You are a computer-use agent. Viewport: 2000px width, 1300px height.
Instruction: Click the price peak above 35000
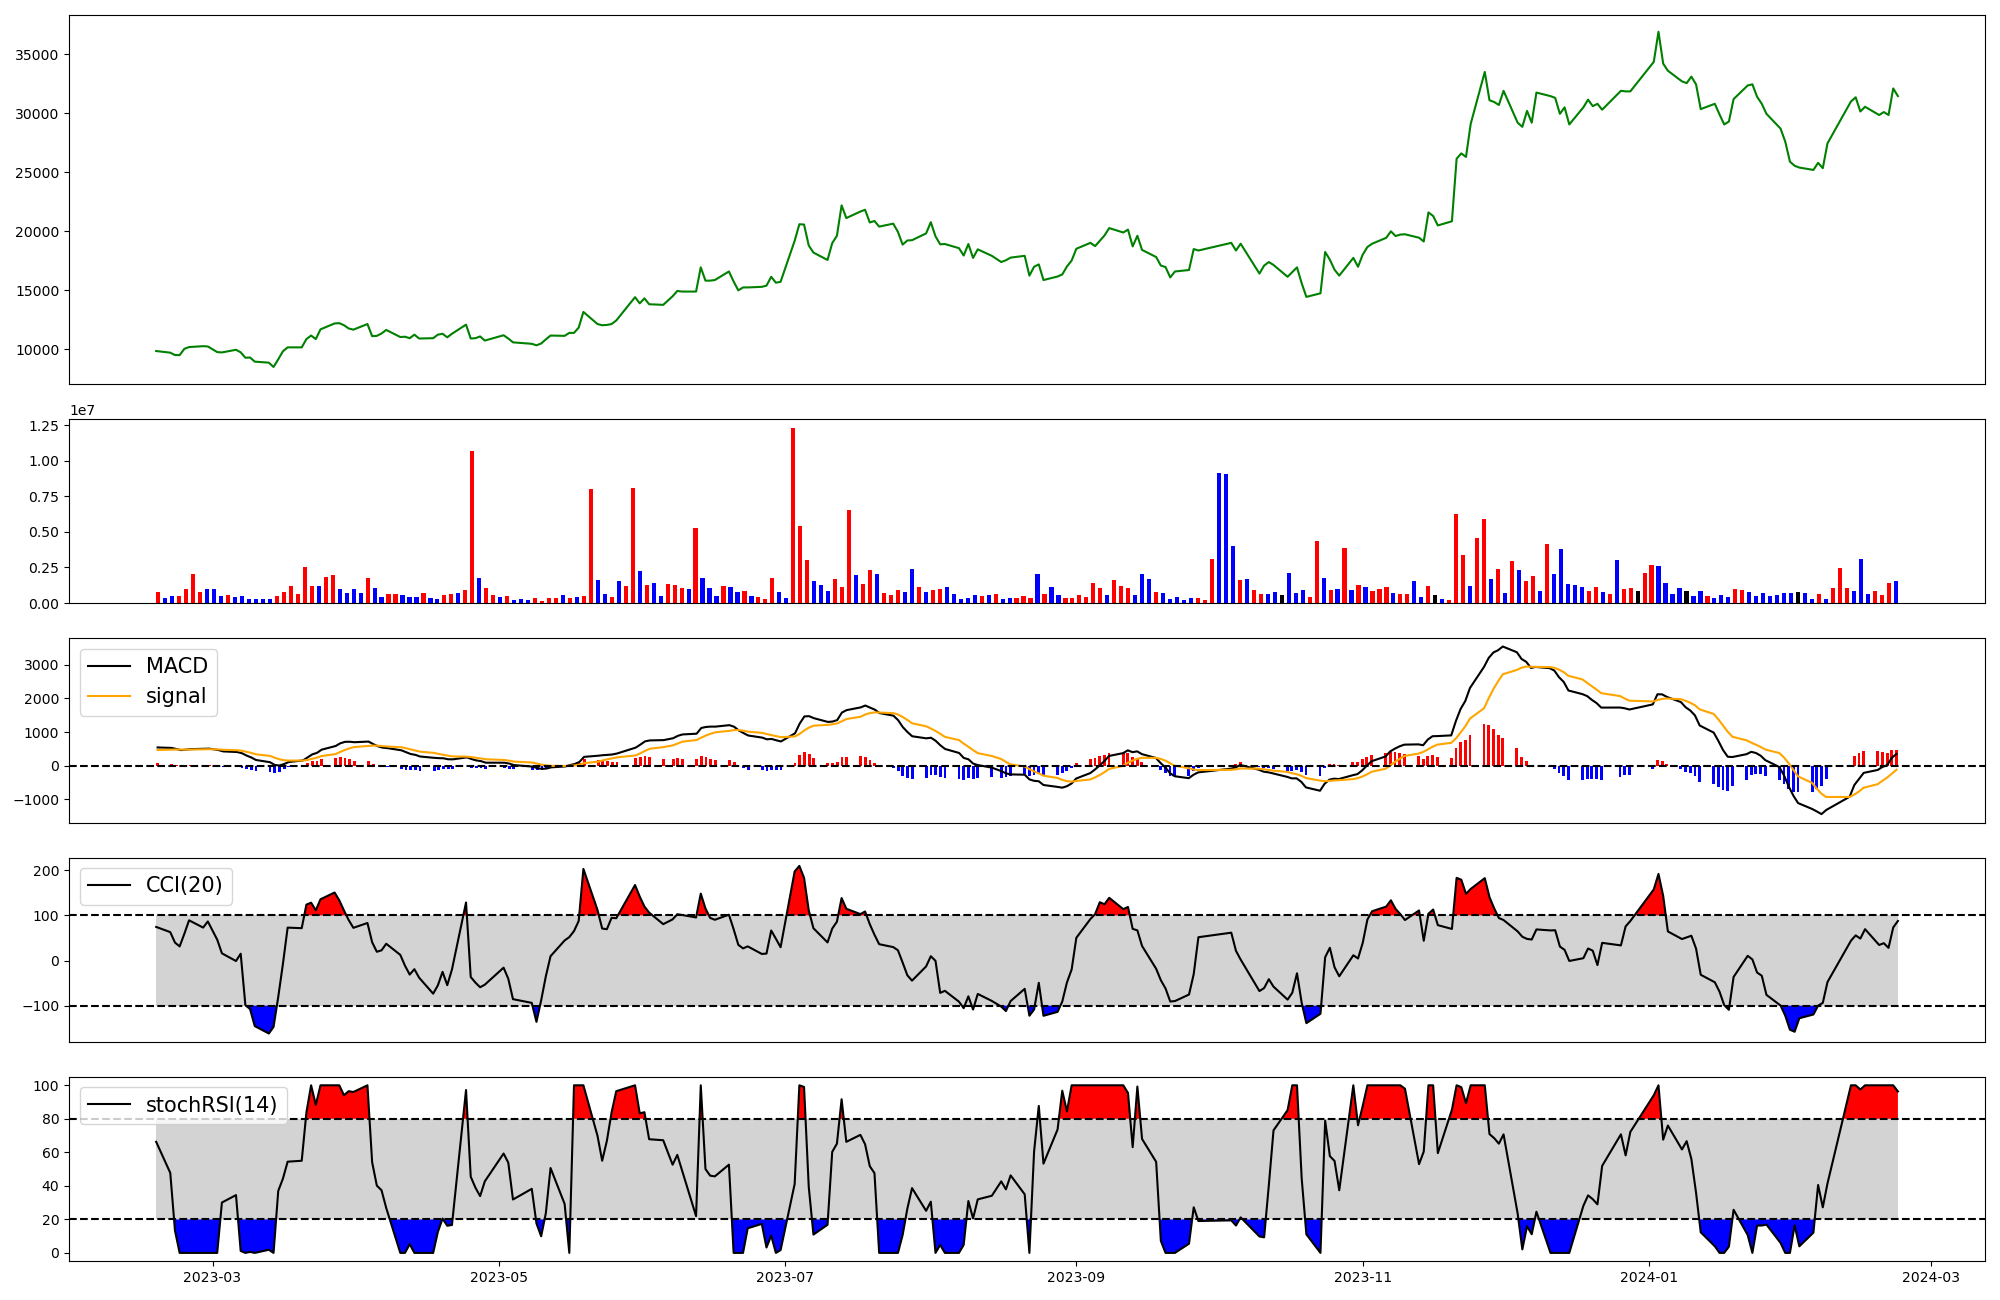(x=1658, y=33)
